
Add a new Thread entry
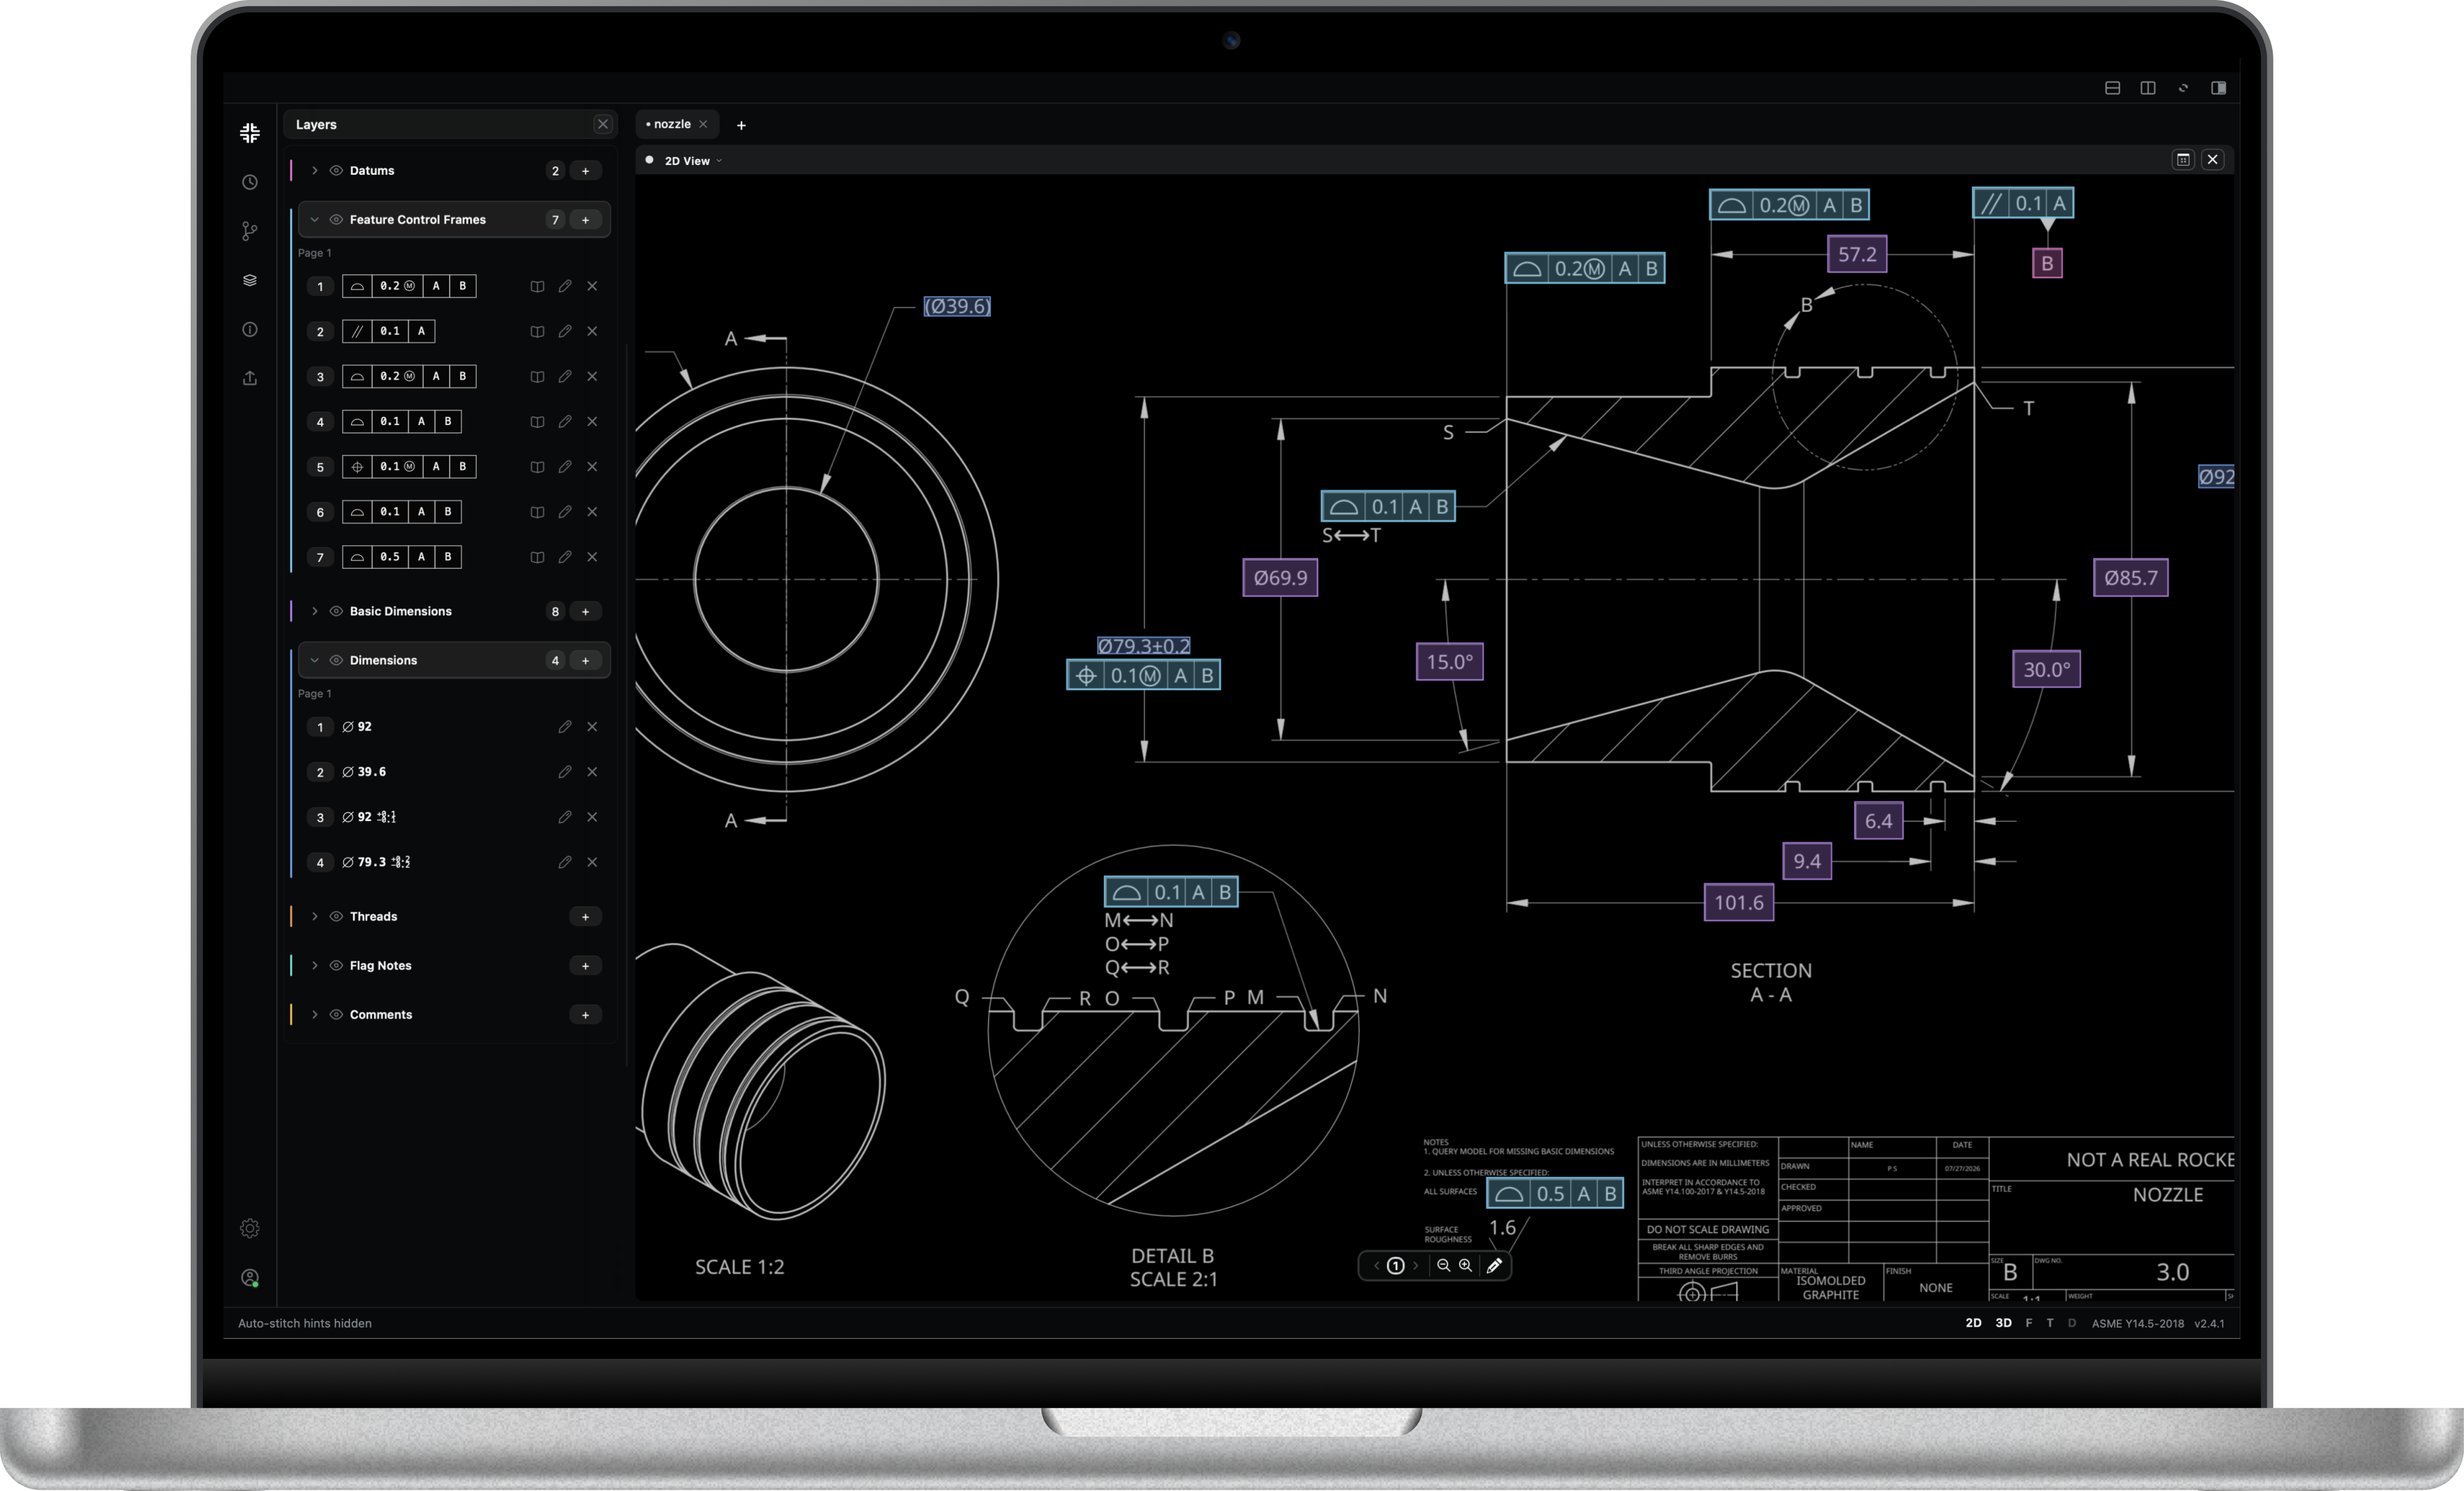585,916
